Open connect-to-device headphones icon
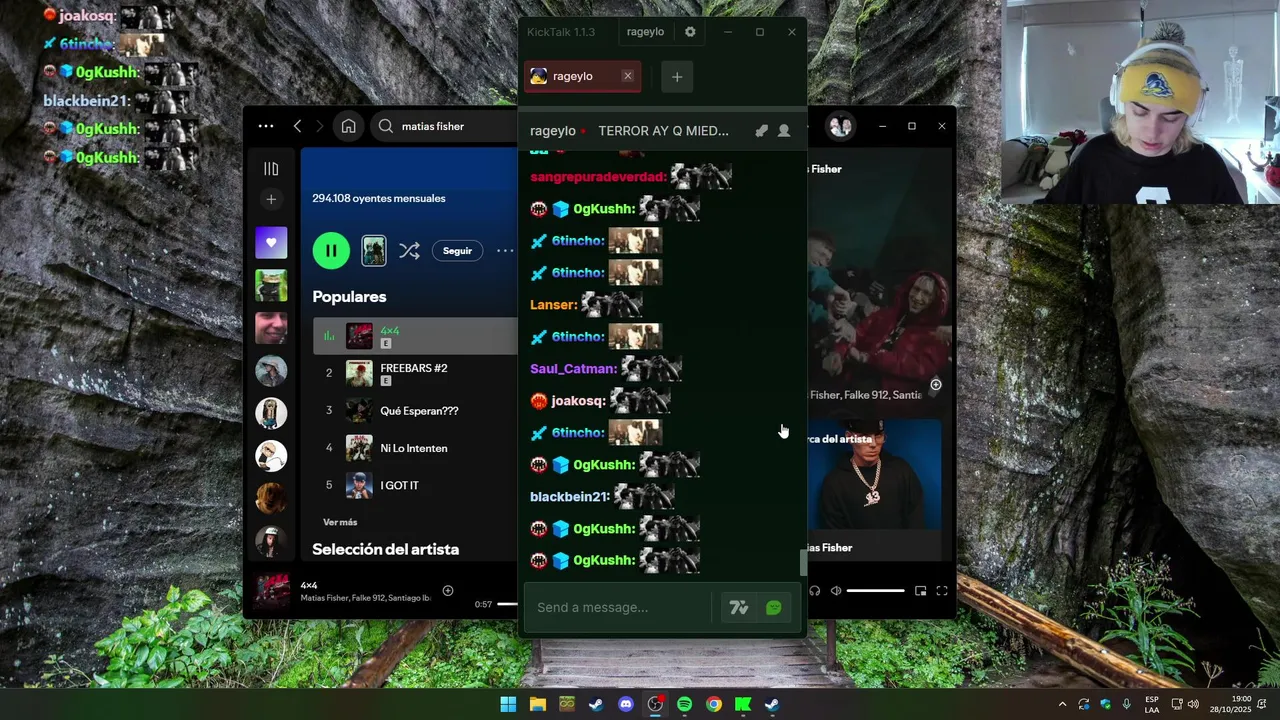The height and width of the screenshot is (720, 1280). click(x=814, y=591)
